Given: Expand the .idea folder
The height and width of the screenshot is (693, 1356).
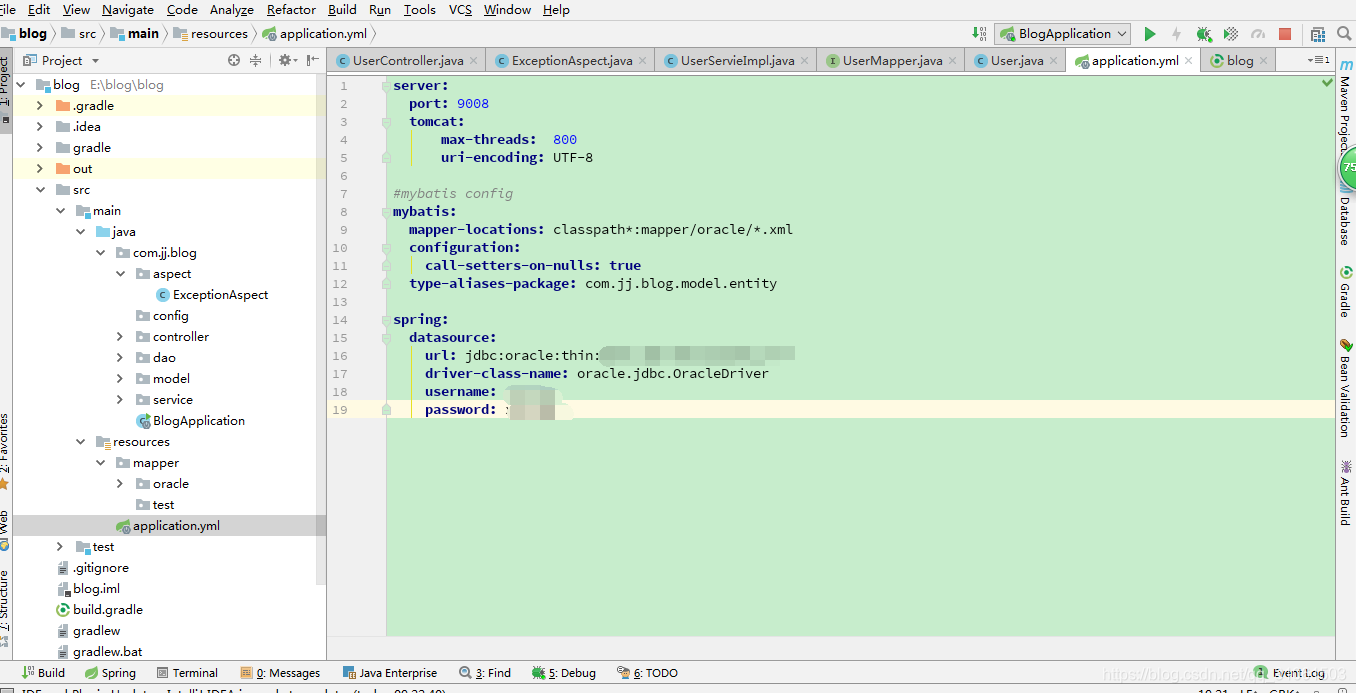Looking at the screenshot, I should click(x=40, y=126).
